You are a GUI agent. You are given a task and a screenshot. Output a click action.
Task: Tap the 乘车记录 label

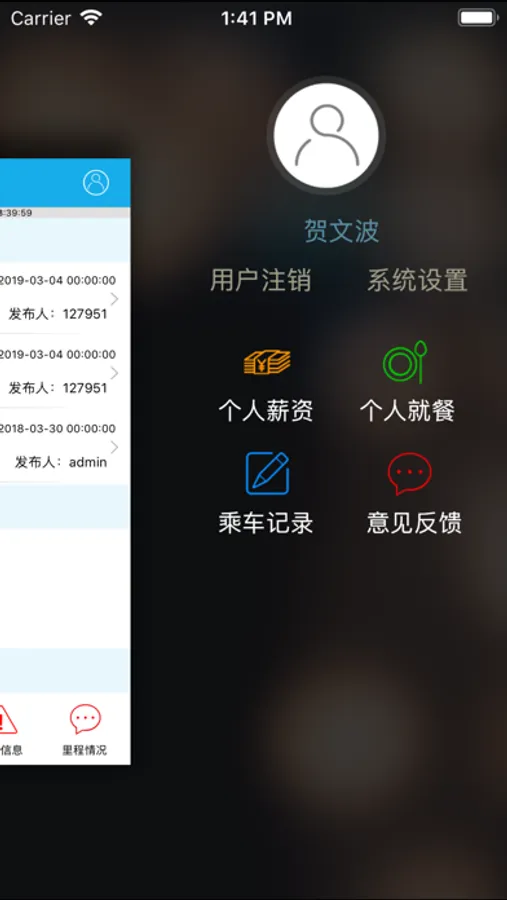tap(266, 523)
